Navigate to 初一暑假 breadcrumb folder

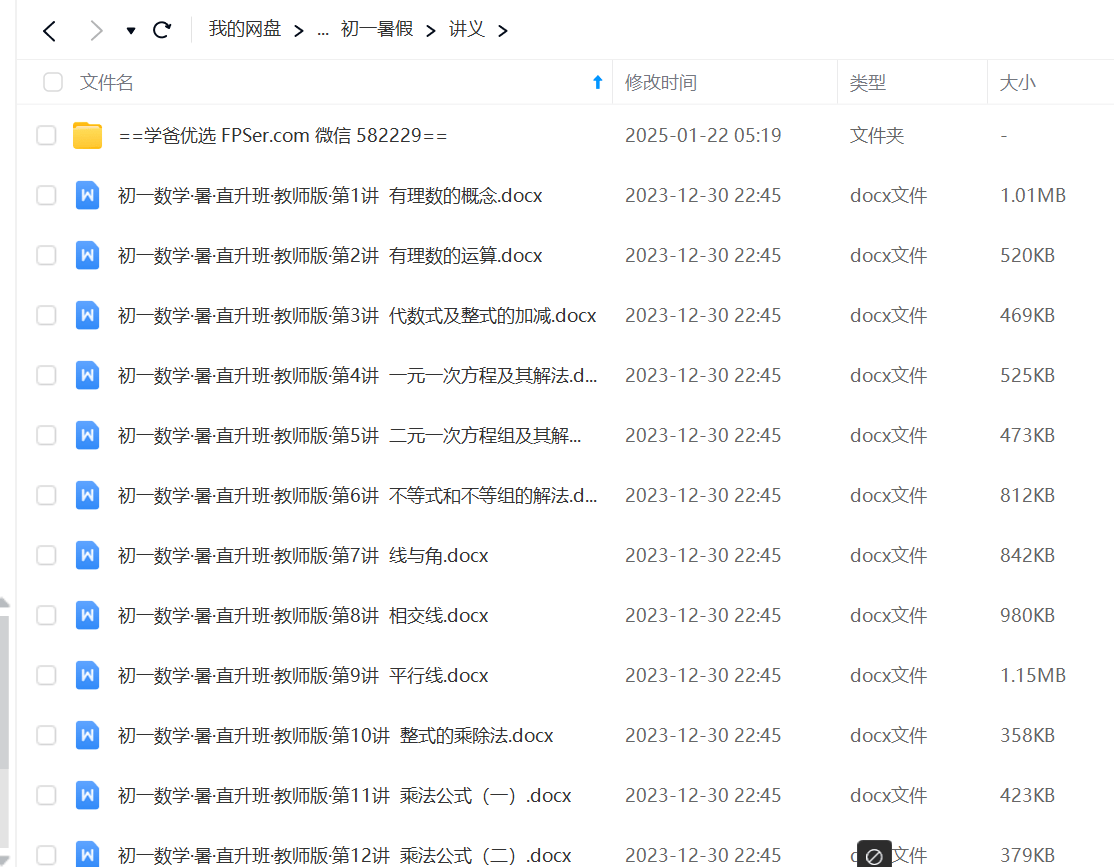pyautogui.click(x=377, y=29)
